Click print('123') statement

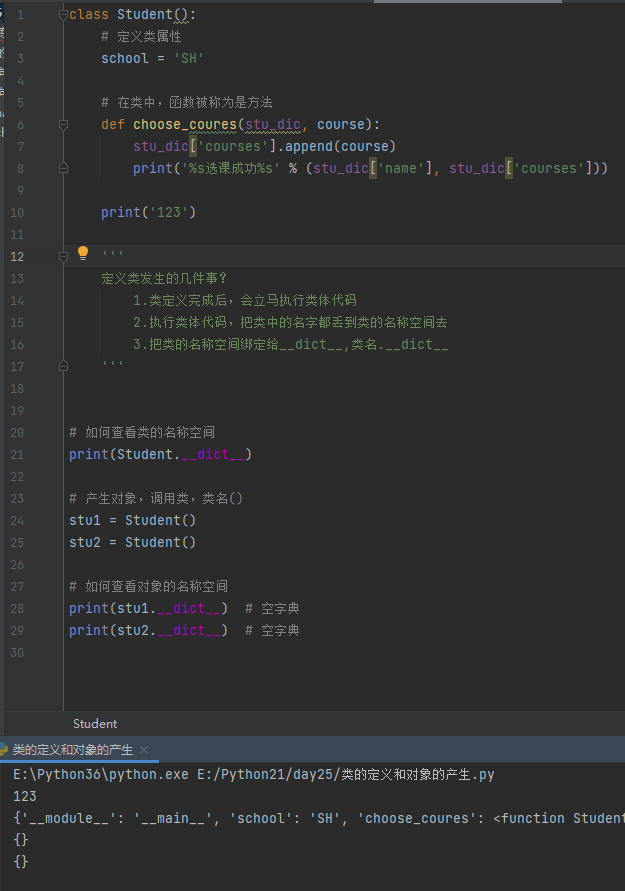pos(148,213)
